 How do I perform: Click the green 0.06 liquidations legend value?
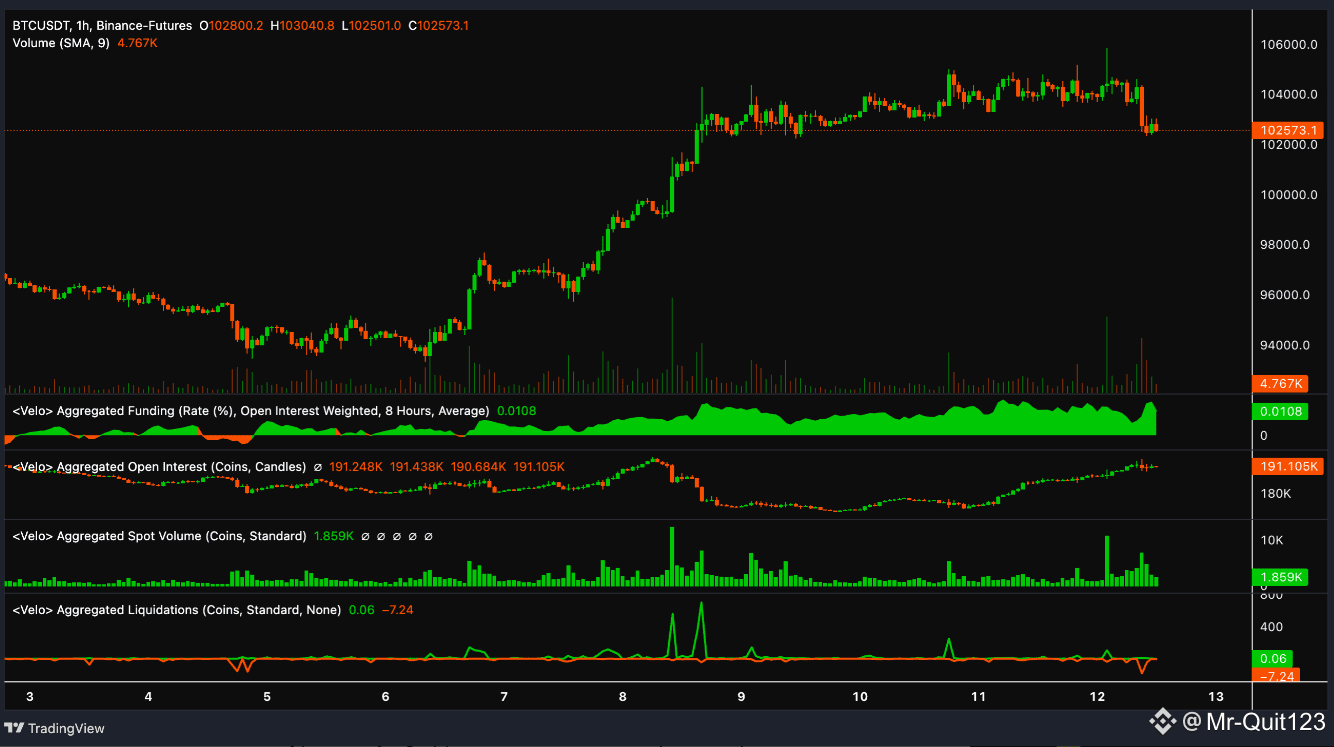(361, 609)
